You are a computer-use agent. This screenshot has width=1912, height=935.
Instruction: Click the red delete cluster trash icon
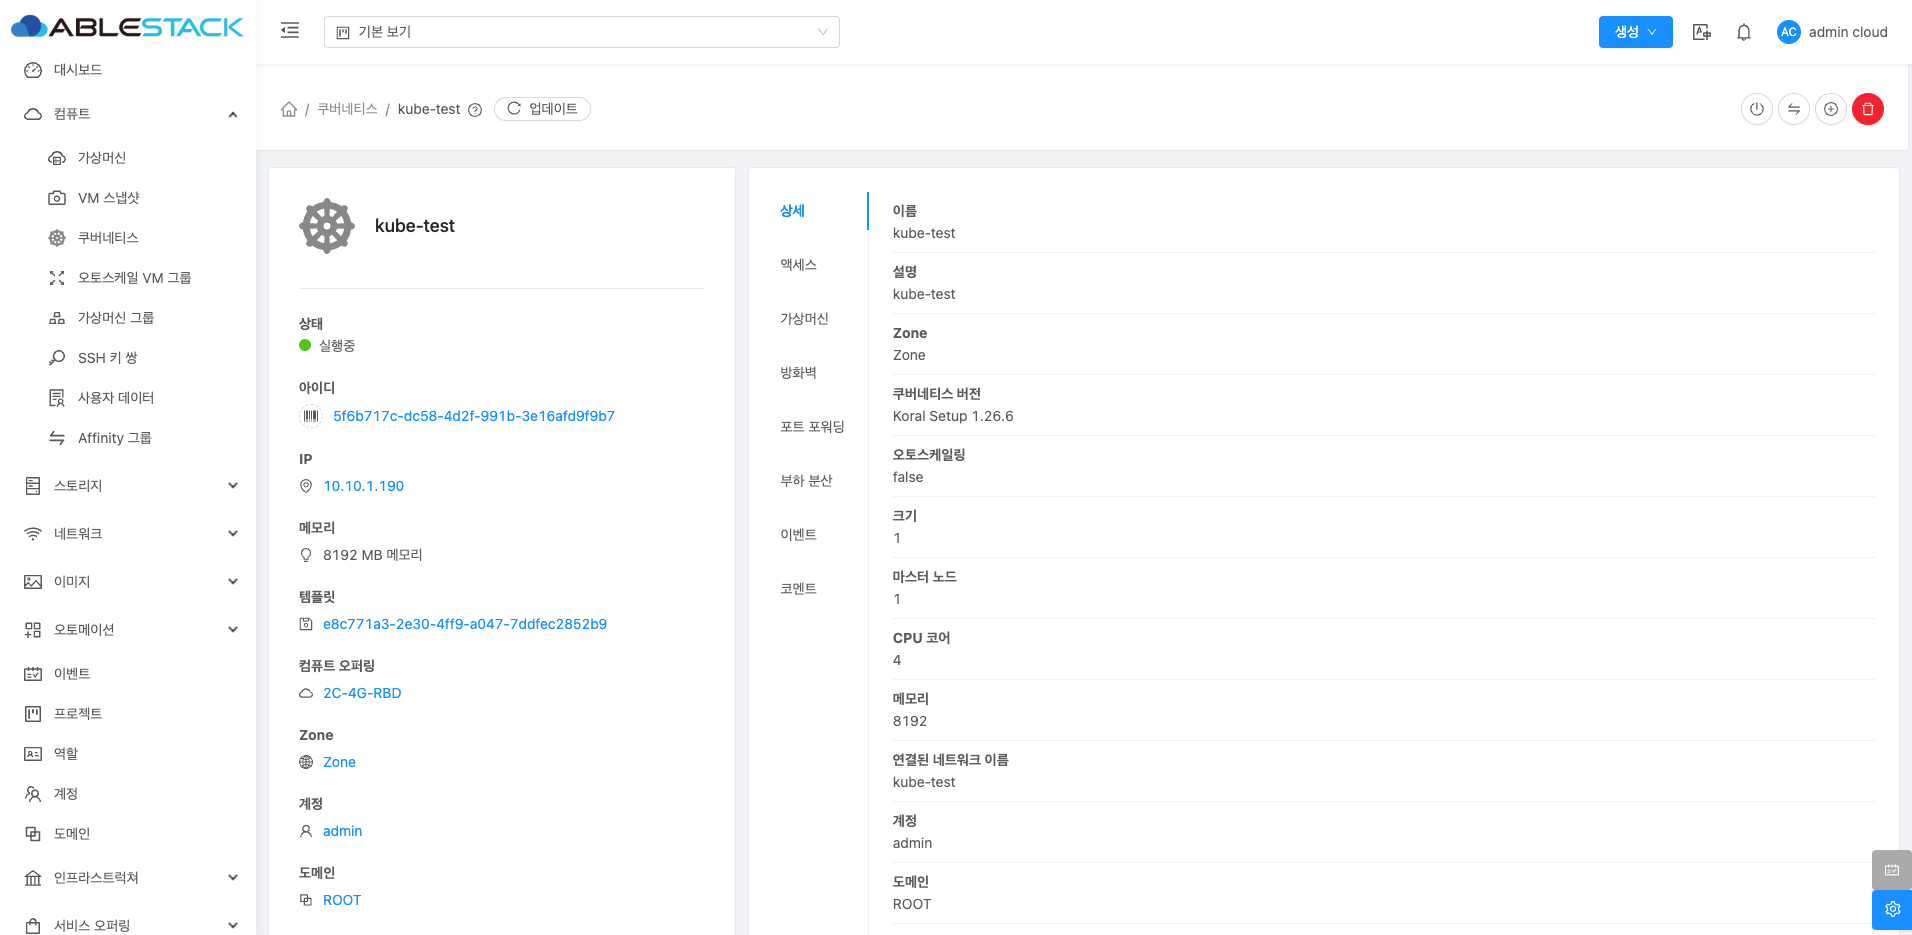click(1867, 109)
